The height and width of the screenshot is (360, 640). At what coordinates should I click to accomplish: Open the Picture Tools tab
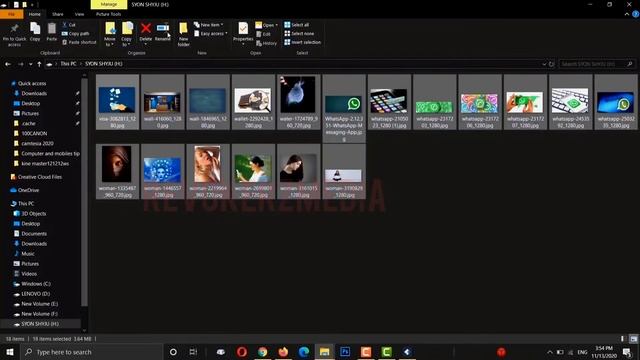click(108, 14)
